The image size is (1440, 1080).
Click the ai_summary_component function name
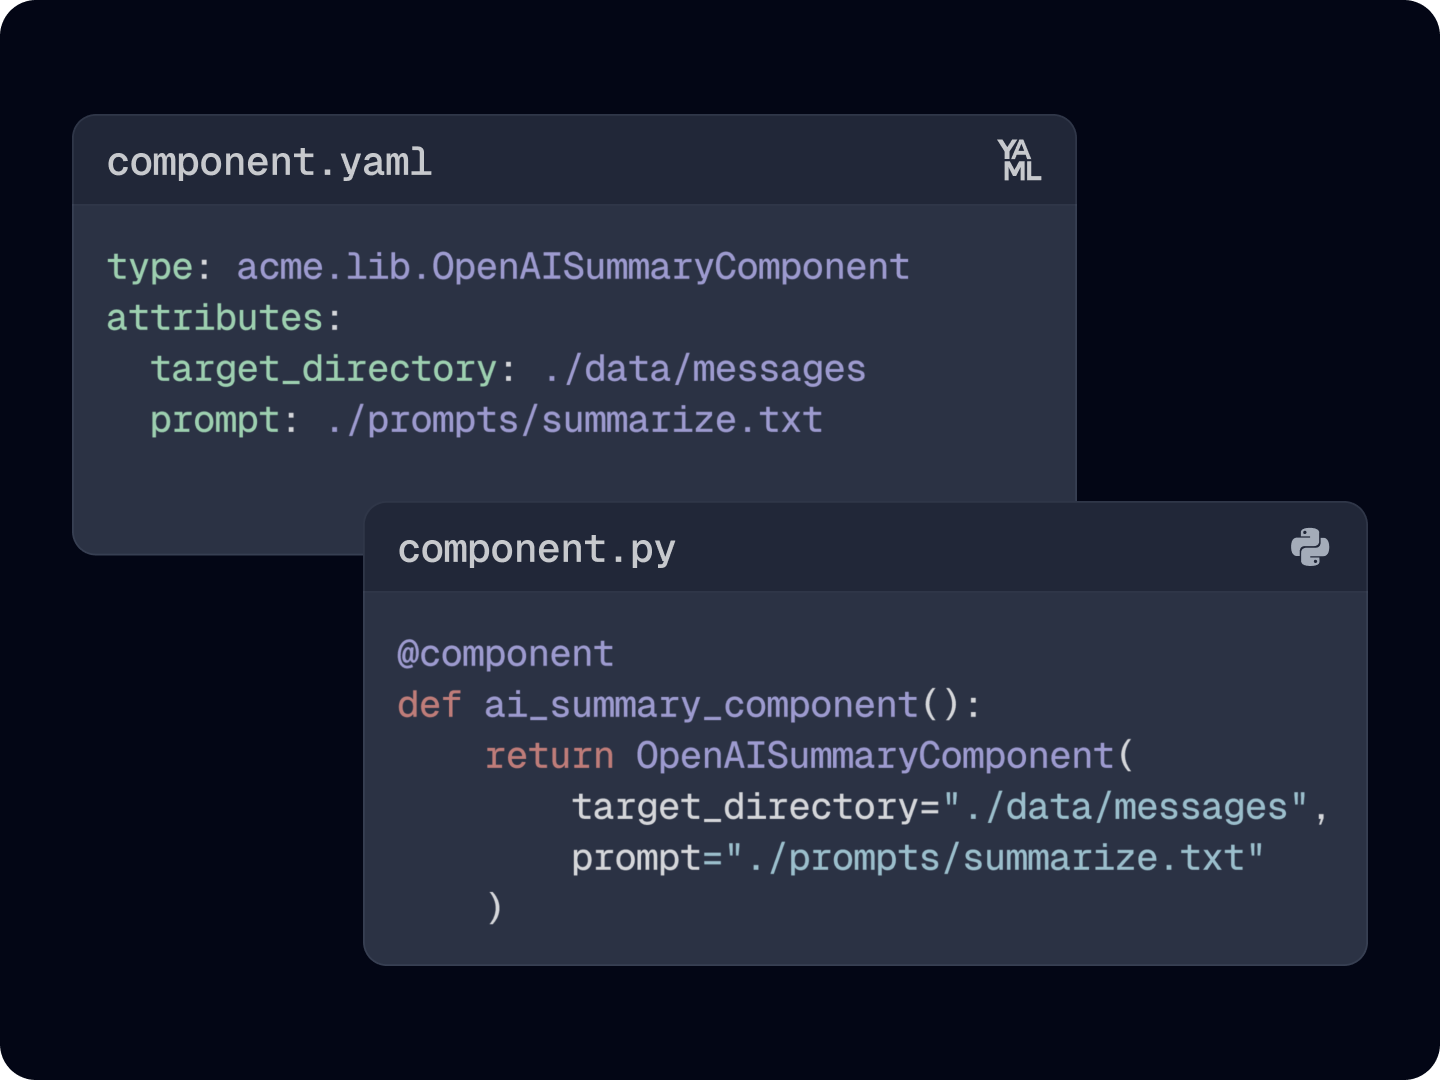pos(701,705)
